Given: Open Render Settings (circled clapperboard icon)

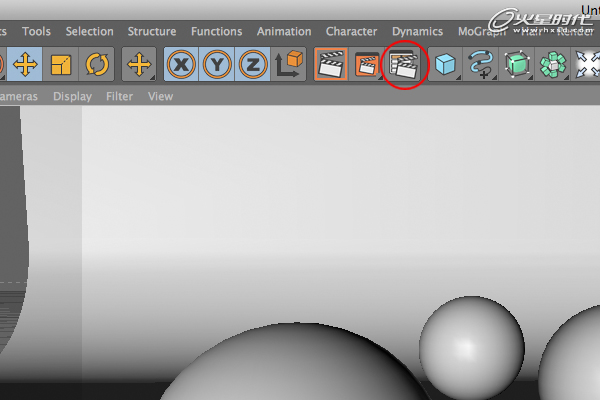Looking at the screenshot, I should point(405,66).
